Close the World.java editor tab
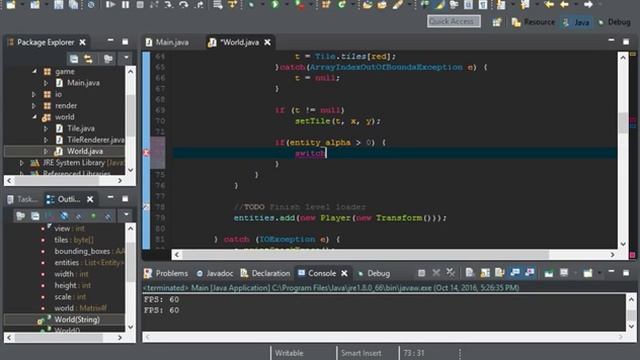The width and height of the screenshot is (640, 360). [267, 42]
